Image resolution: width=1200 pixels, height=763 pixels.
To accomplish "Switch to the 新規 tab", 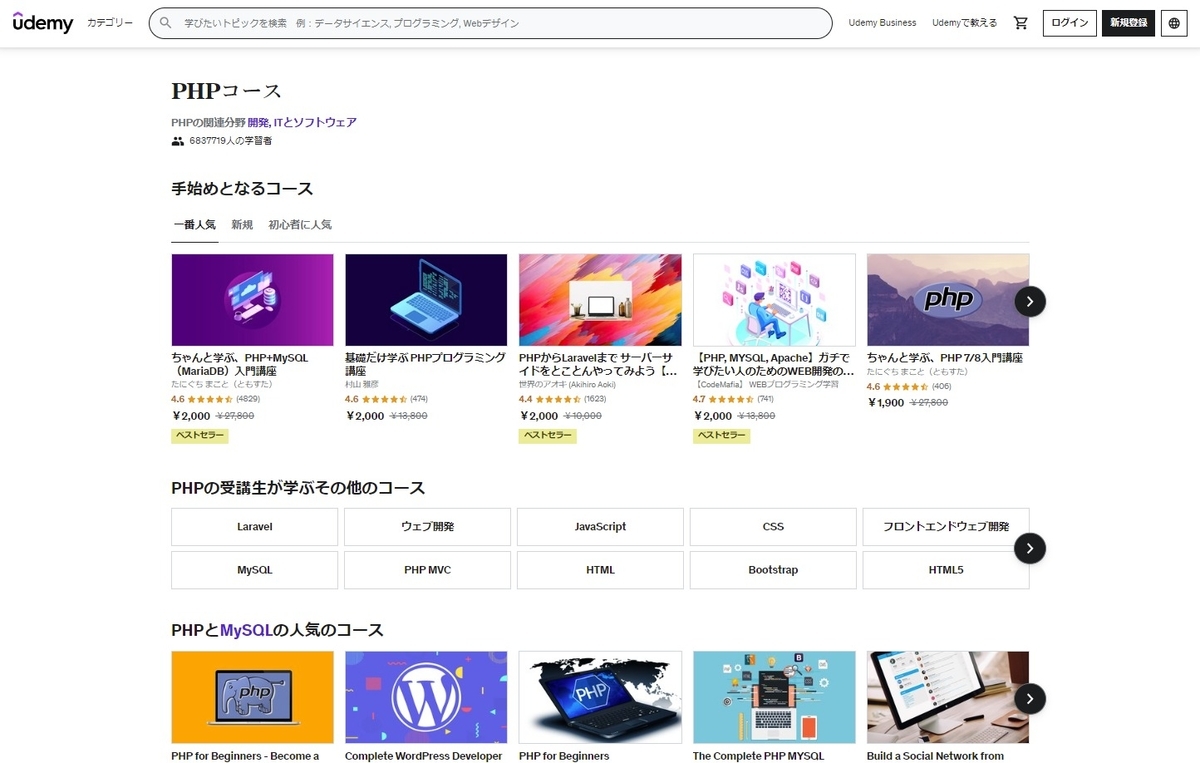I will pyautogui.click(x=242, y=225).
